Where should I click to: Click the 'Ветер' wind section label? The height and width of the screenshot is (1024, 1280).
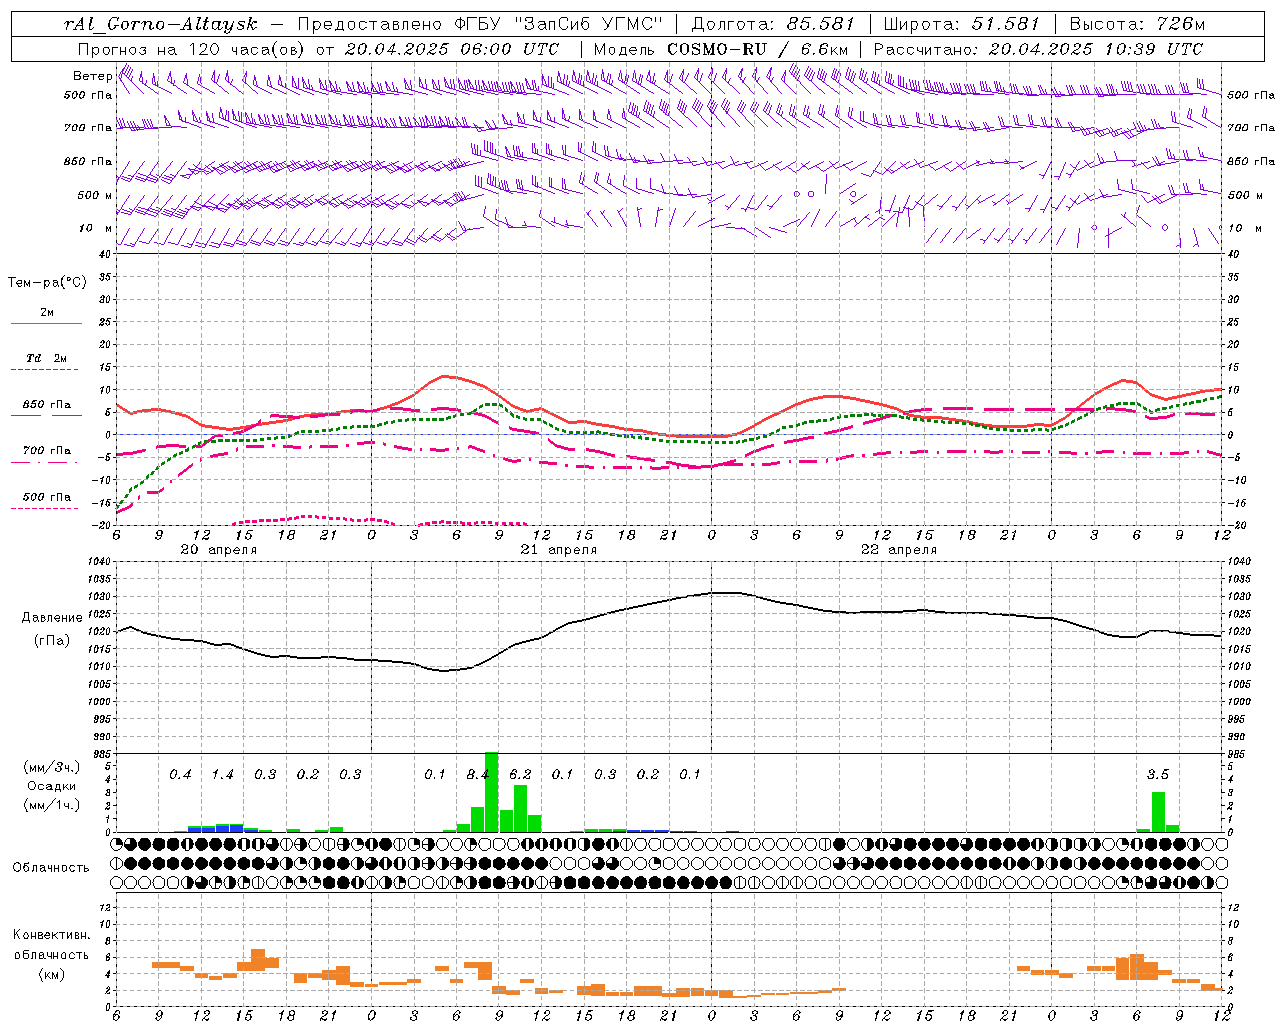[x=92, y=76]
